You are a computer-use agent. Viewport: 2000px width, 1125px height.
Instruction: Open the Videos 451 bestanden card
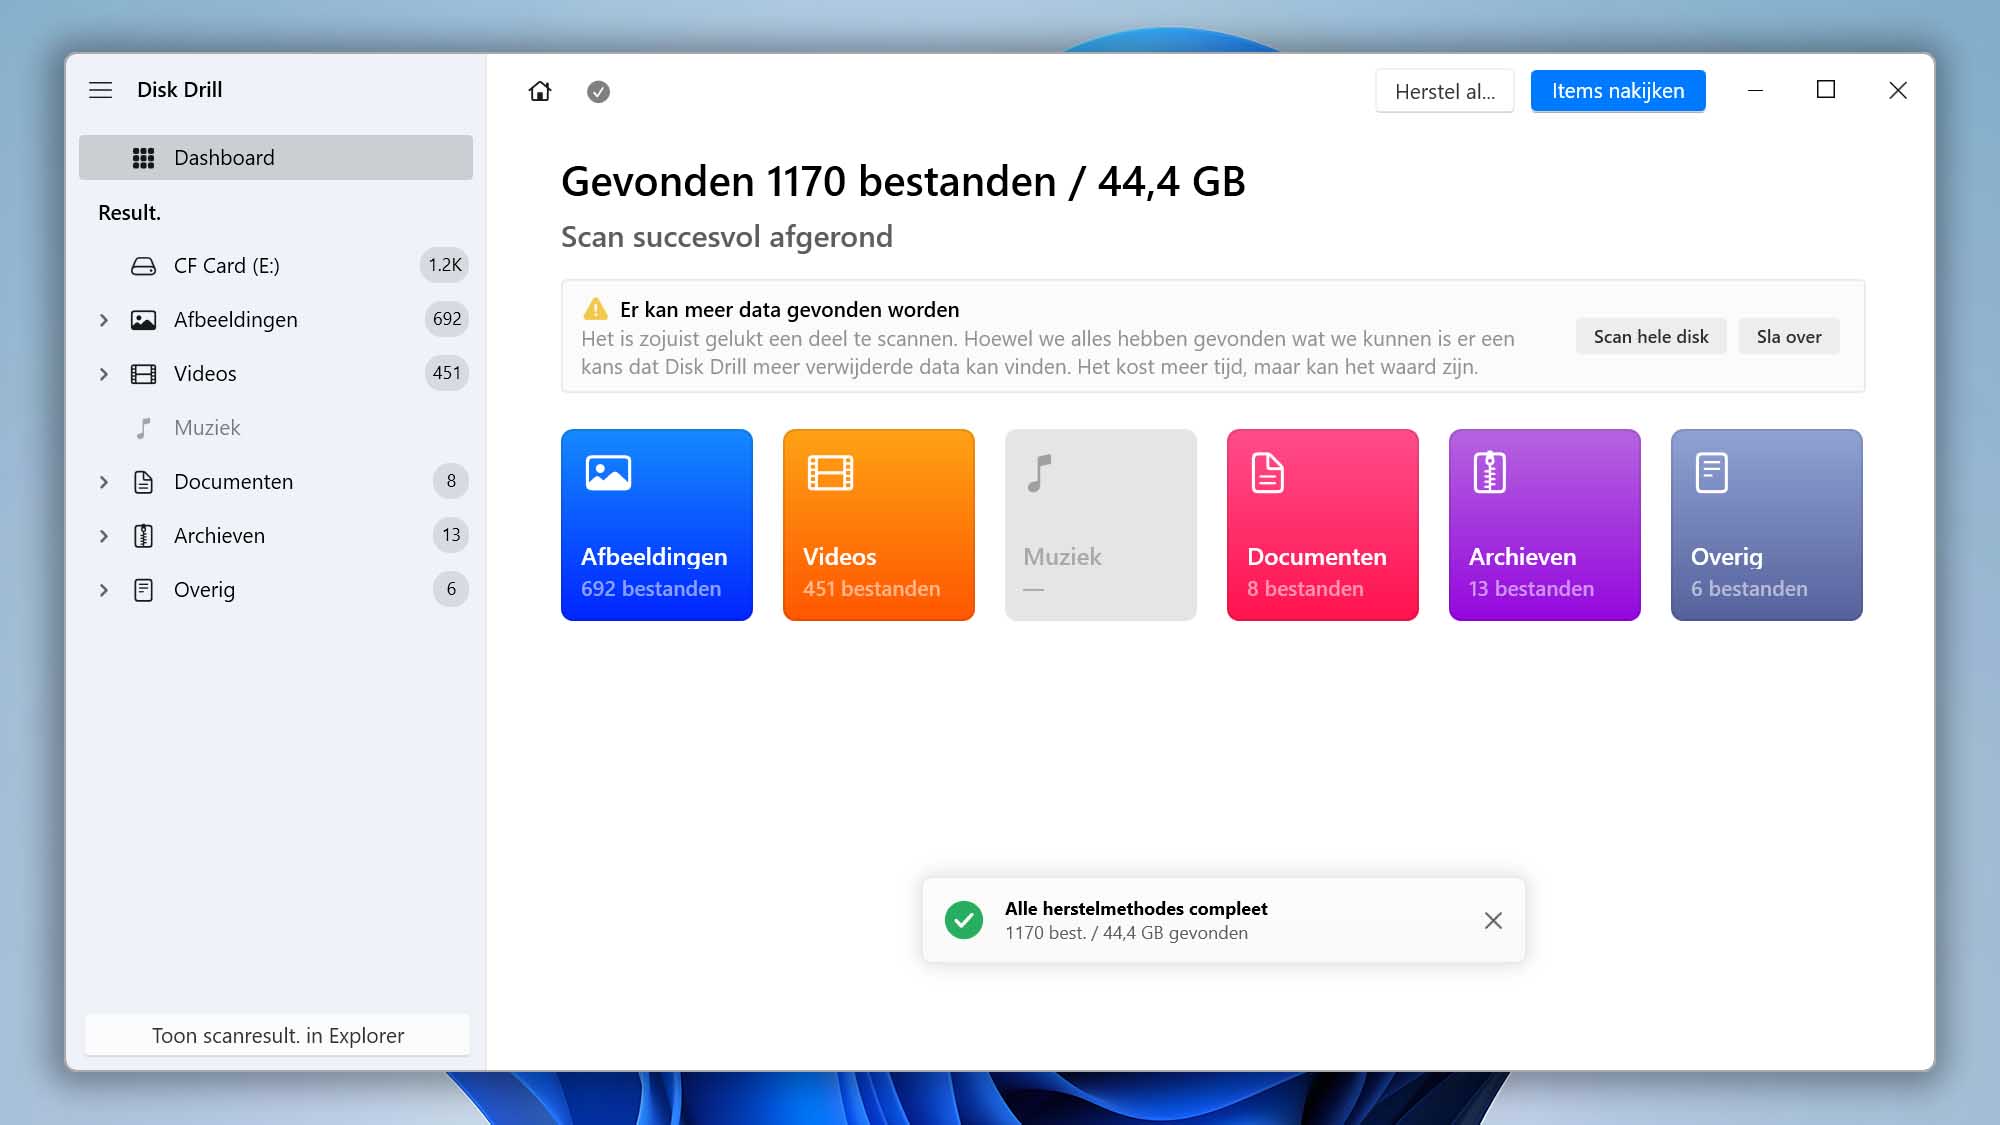878,525
